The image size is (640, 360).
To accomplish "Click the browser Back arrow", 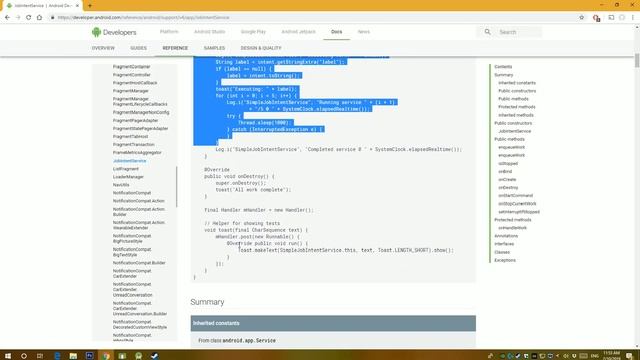I will (x=7, y=18).
